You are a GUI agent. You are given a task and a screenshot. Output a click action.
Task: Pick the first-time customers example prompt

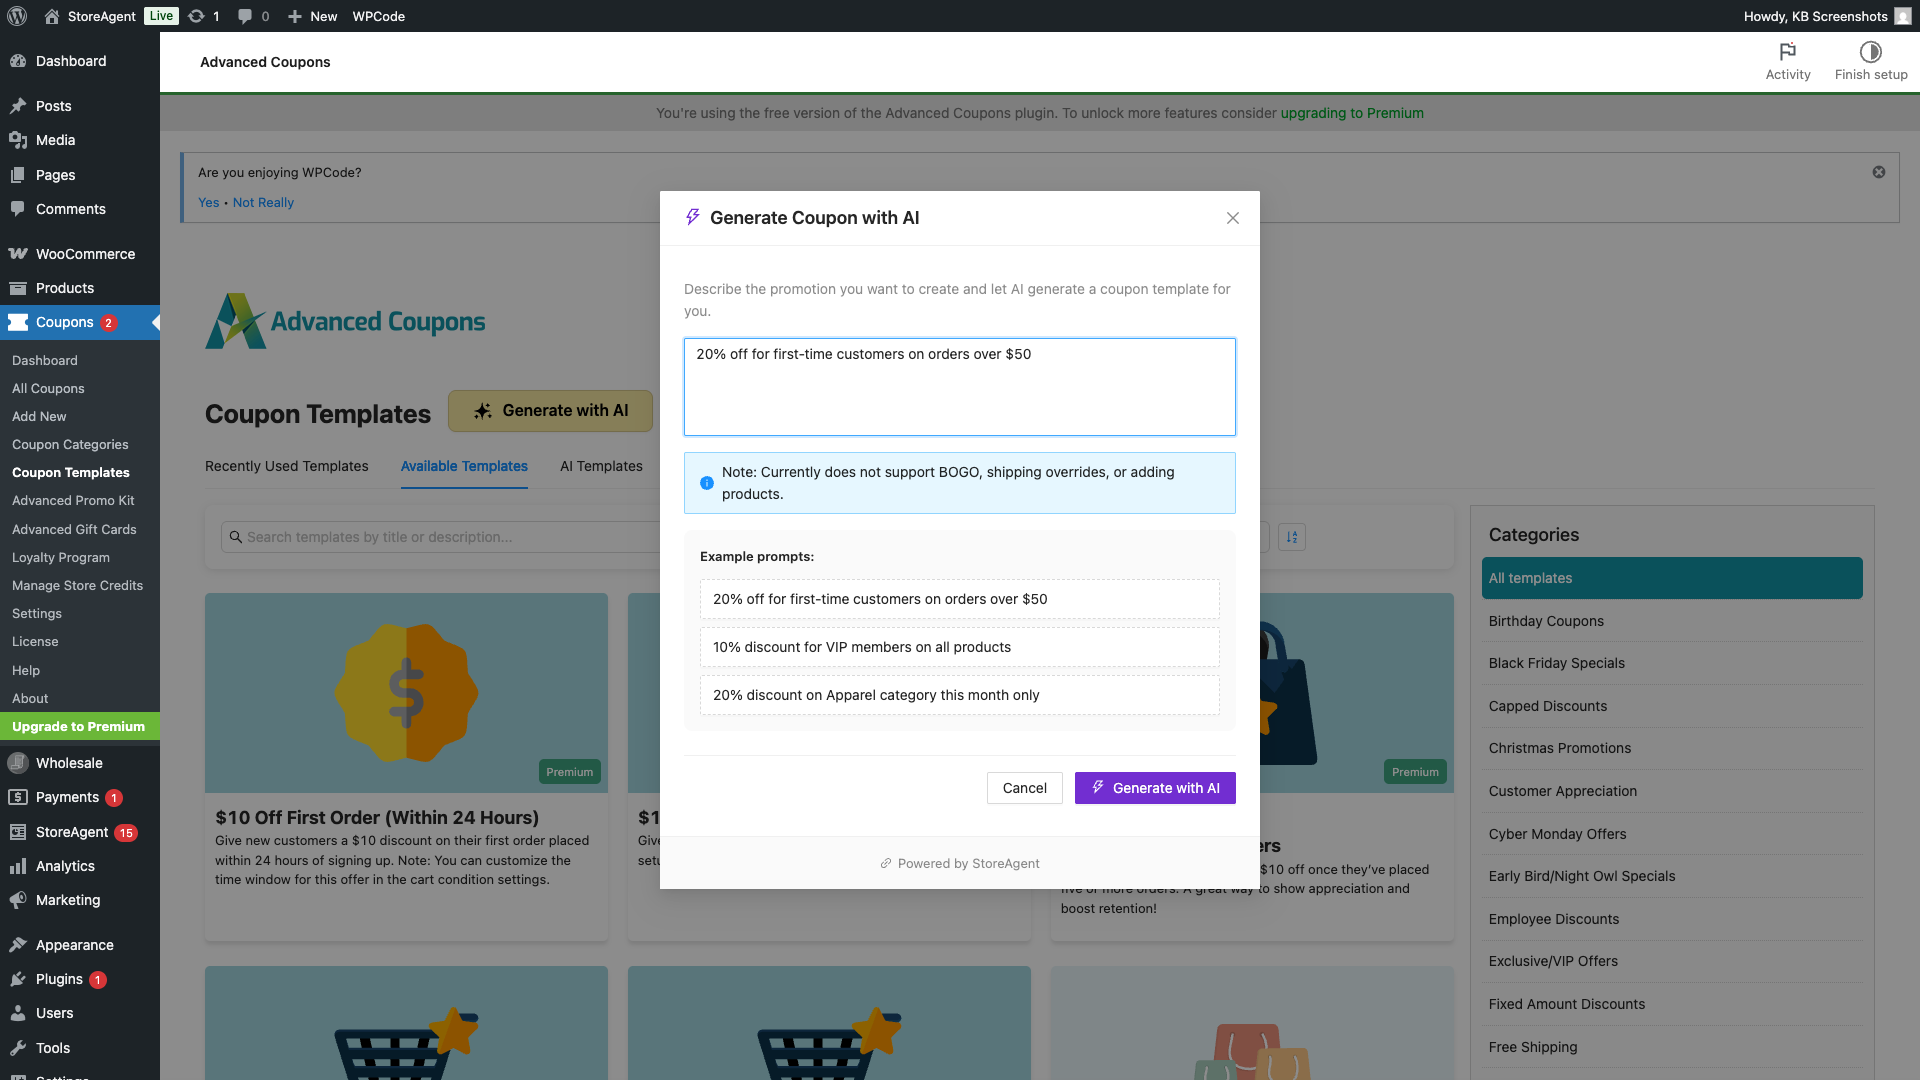tap(960, 599)
